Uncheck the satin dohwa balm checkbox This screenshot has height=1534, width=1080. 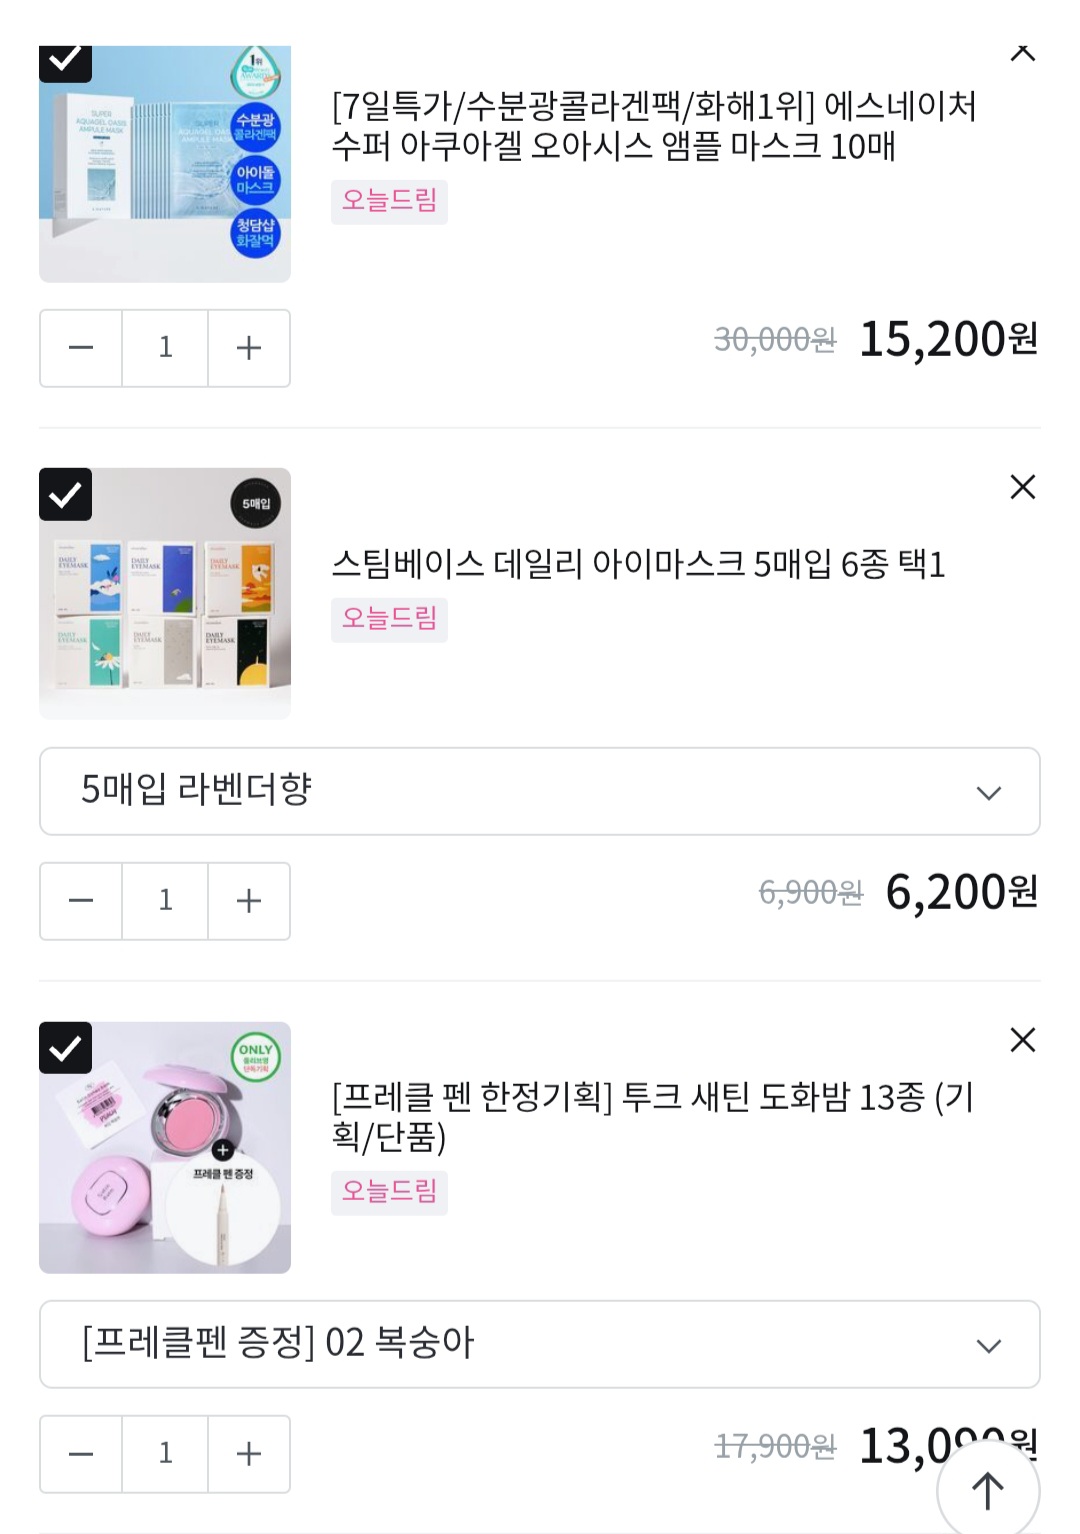point(65,1047)
